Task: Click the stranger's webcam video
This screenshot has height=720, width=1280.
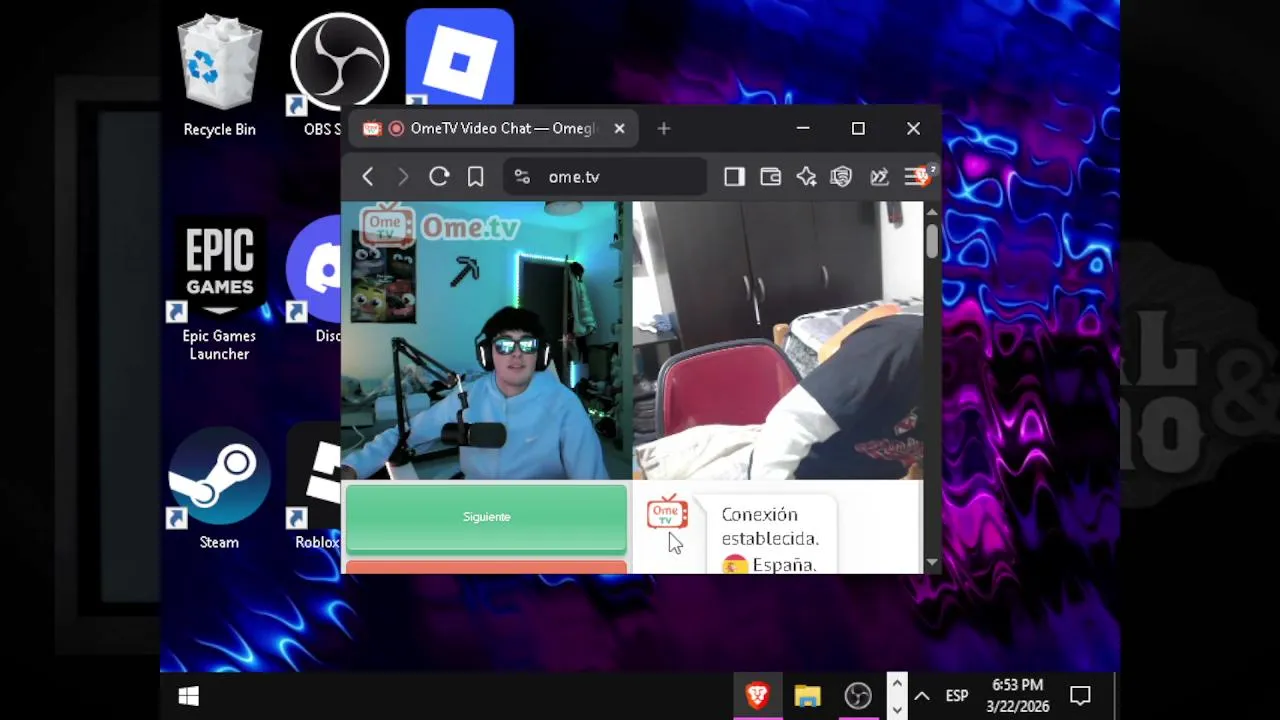Action: (777, 341)
